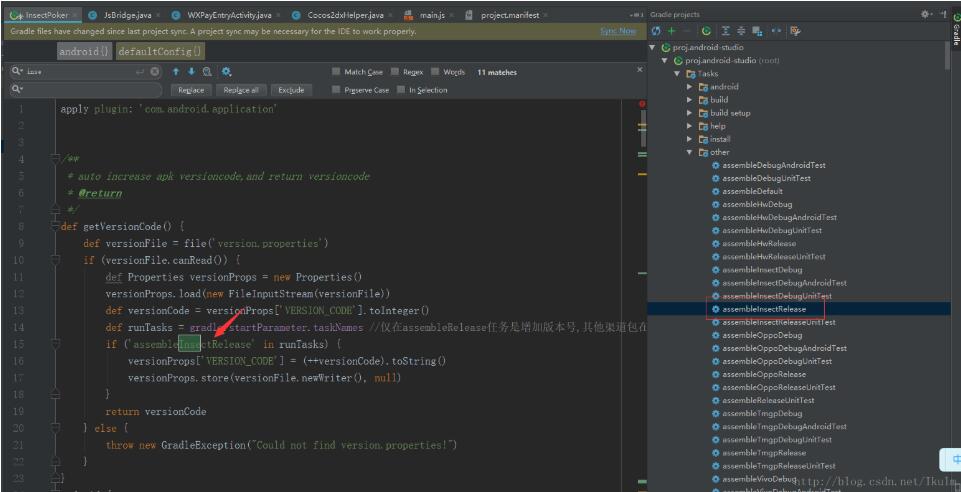Click the Replace all button

tap(241, 90)
